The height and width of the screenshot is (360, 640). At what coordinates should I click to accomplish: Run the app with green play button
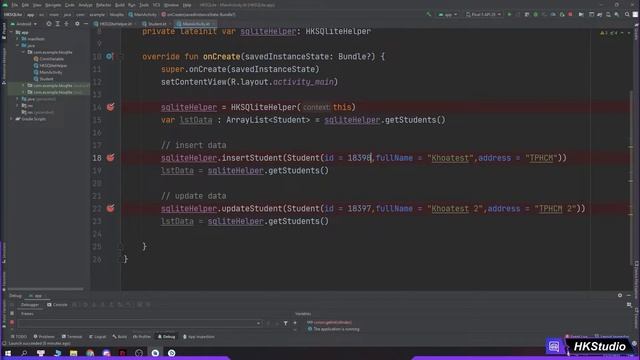[x=509, y=14]
